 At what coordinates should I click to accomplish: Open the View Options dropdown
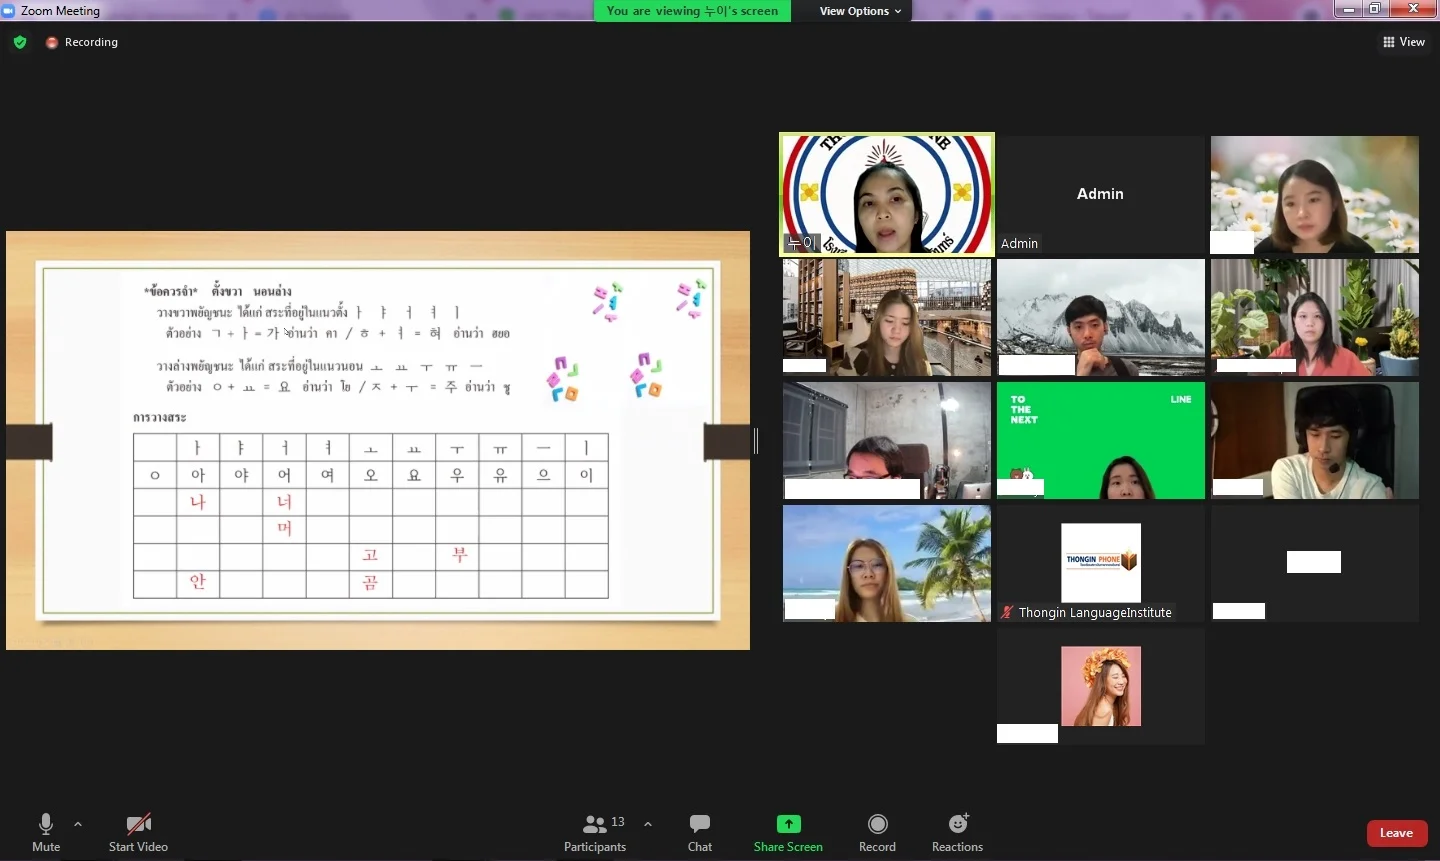pyautogui.click(x=860, y=11)
